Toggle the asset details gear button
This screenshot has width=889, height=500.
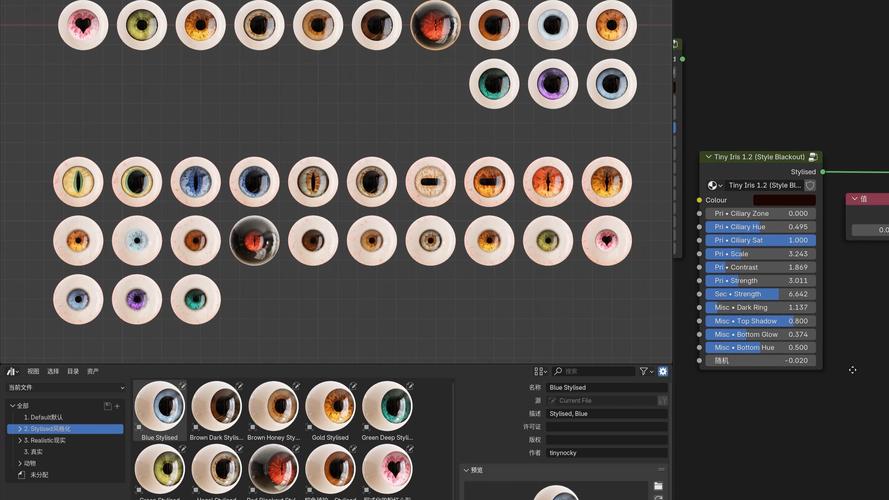663,371
